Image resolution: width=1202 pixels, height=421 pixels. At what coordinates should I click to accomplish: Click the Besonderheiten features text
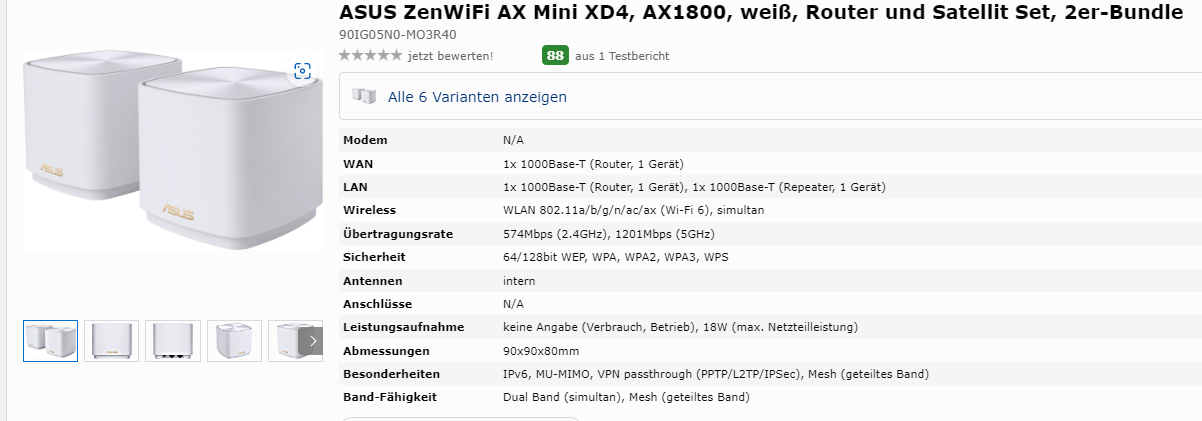[715, 374]
